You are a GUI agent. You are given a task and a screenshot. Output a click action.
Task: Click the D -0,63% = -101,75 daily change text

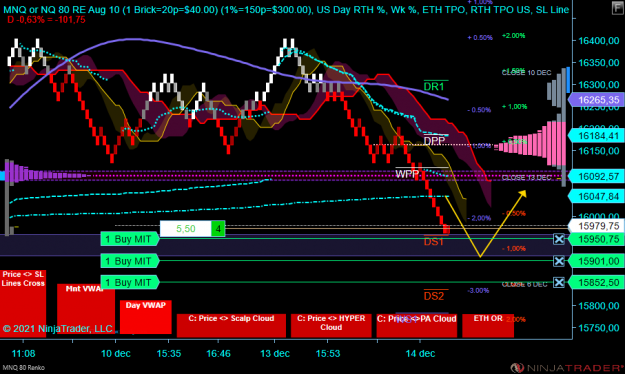[46, 20]
